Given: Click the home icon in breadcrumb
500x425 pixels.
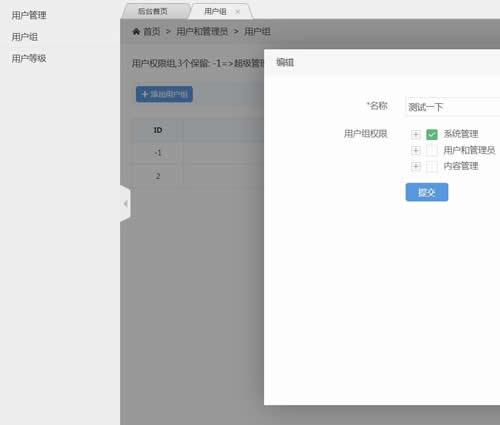Looking at the screenshot, I should 136,32.
